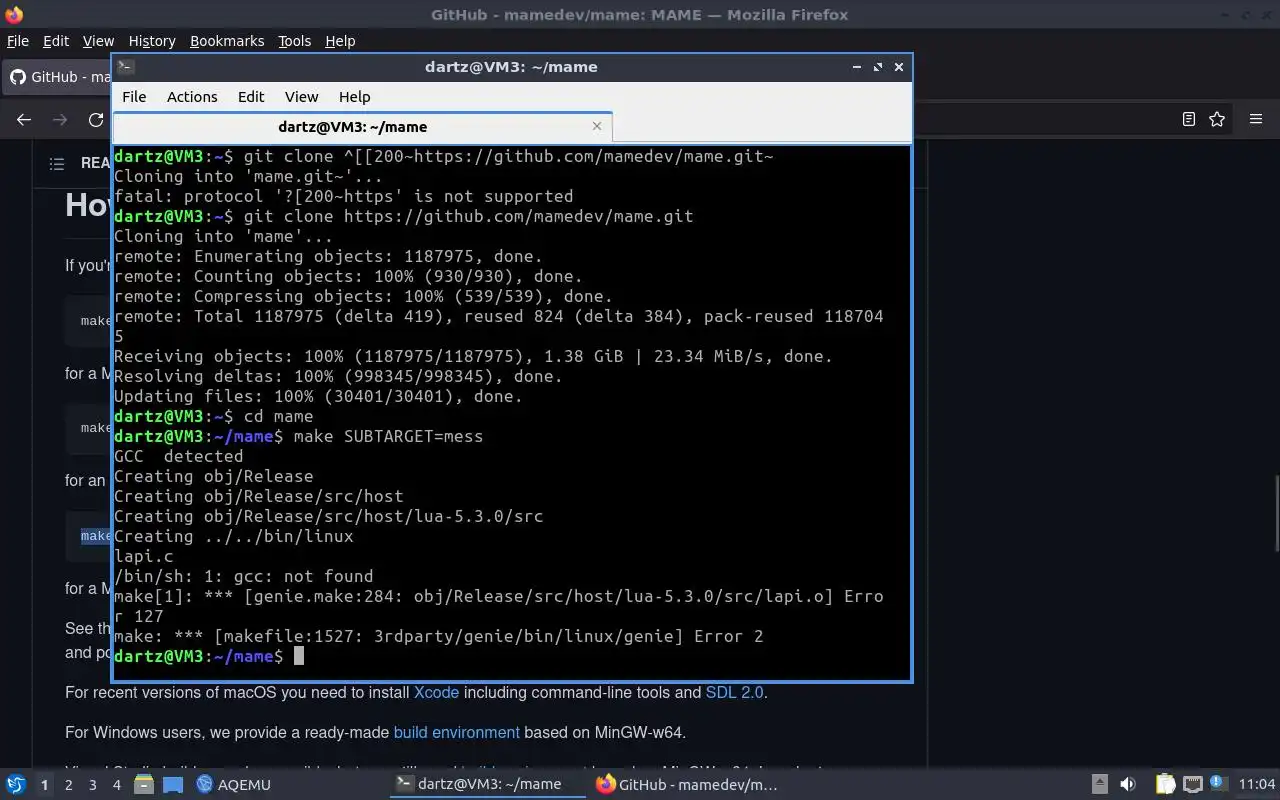
Task: Open the terminal View menu
Action: click(x=301, y=97)
